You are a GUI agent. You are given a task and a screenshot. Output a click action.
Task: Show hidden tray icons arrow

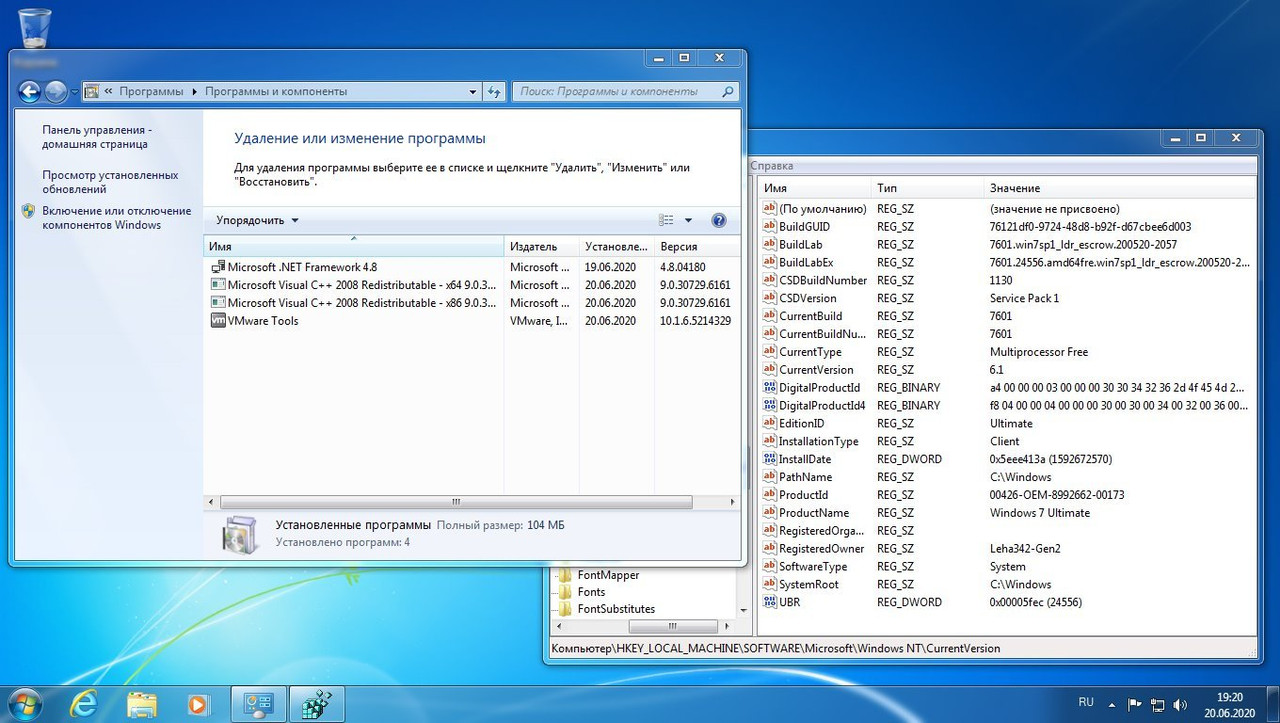(1114, 704)
